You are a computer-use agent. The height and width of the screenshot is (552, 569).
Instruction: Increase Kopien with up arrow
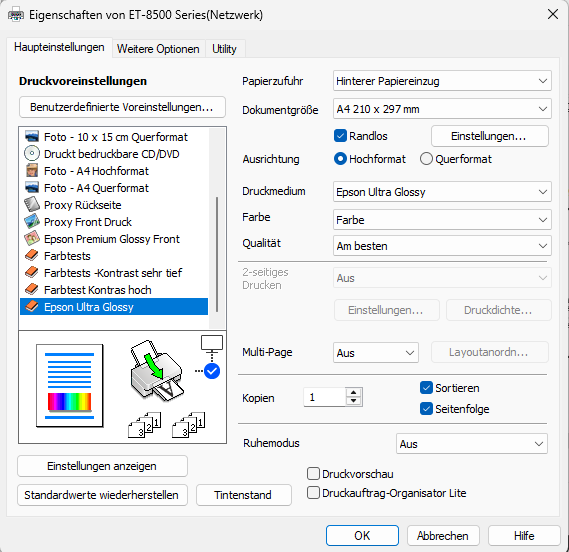[353, 392]
